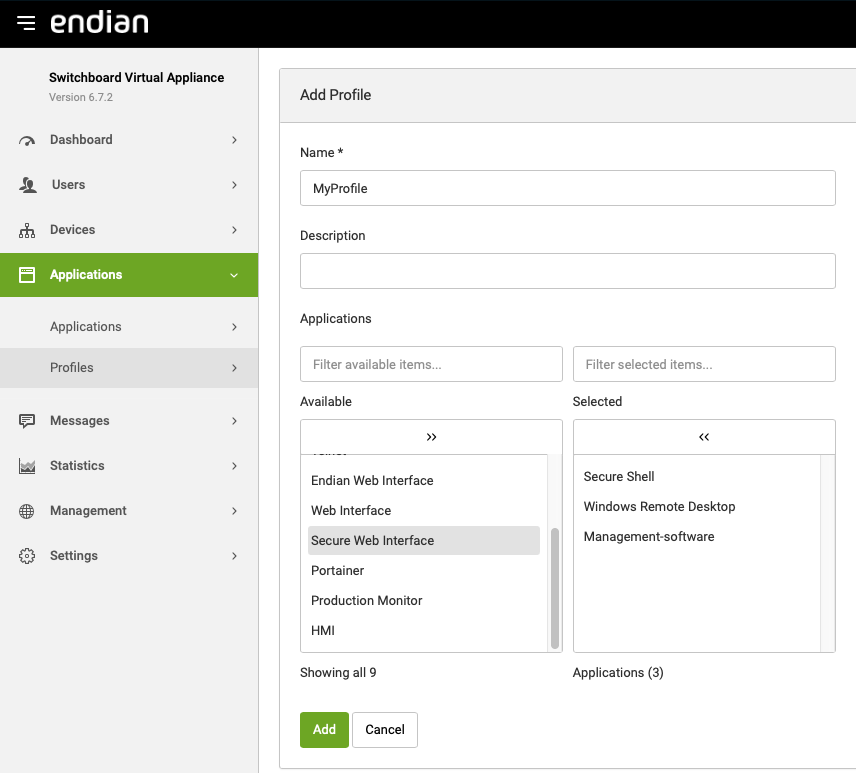Move all available items with >> button

(x=431, y=437)
